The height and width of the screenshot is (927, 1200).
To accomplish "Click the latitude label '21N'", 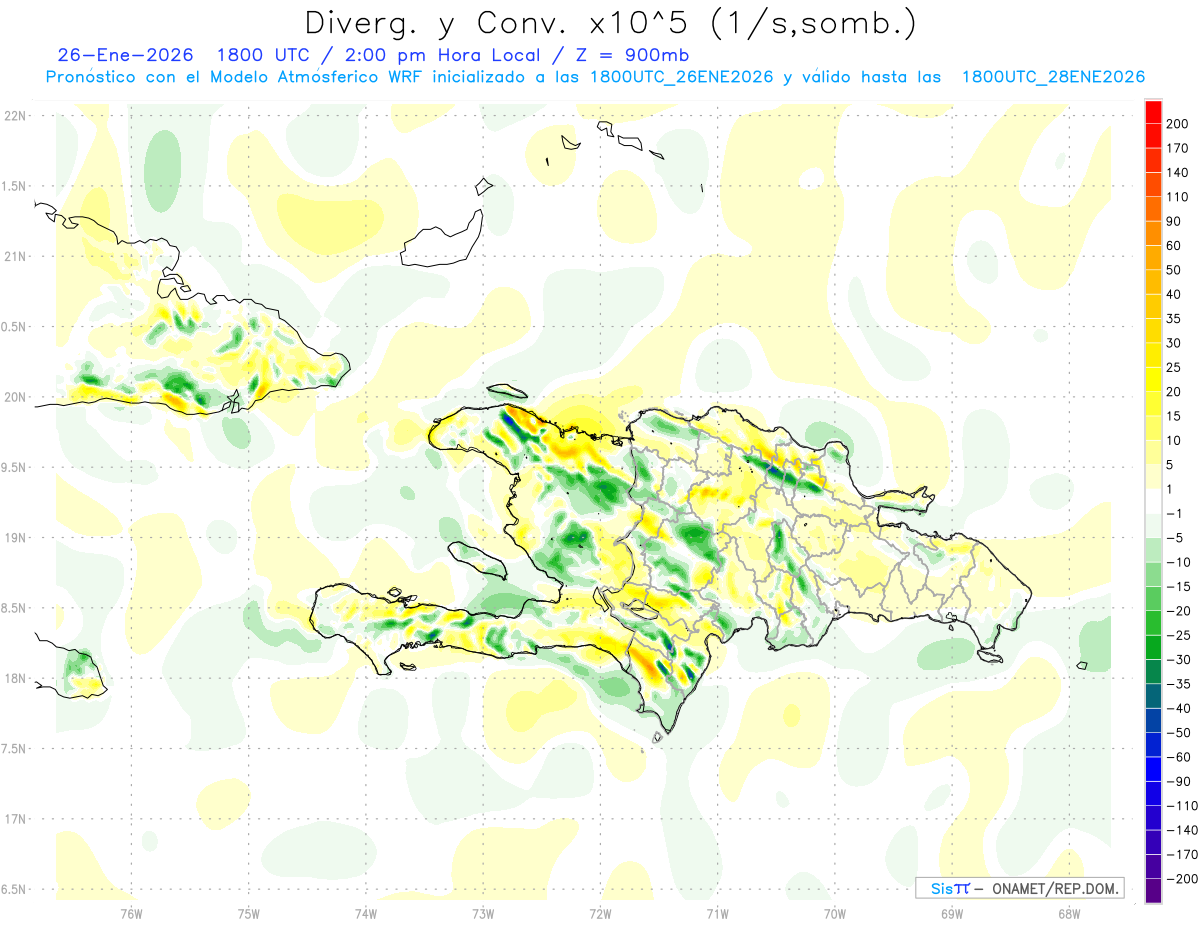I will coord(14,256).
